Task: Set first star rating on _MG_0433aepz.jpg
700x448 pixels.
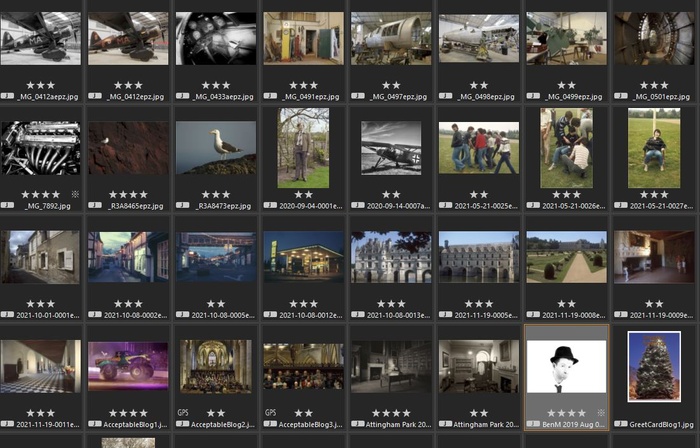Action: (x=206, y=86)
